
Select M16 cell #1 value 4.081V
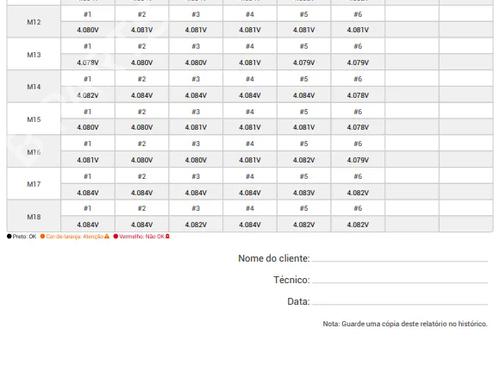[88, 160]
